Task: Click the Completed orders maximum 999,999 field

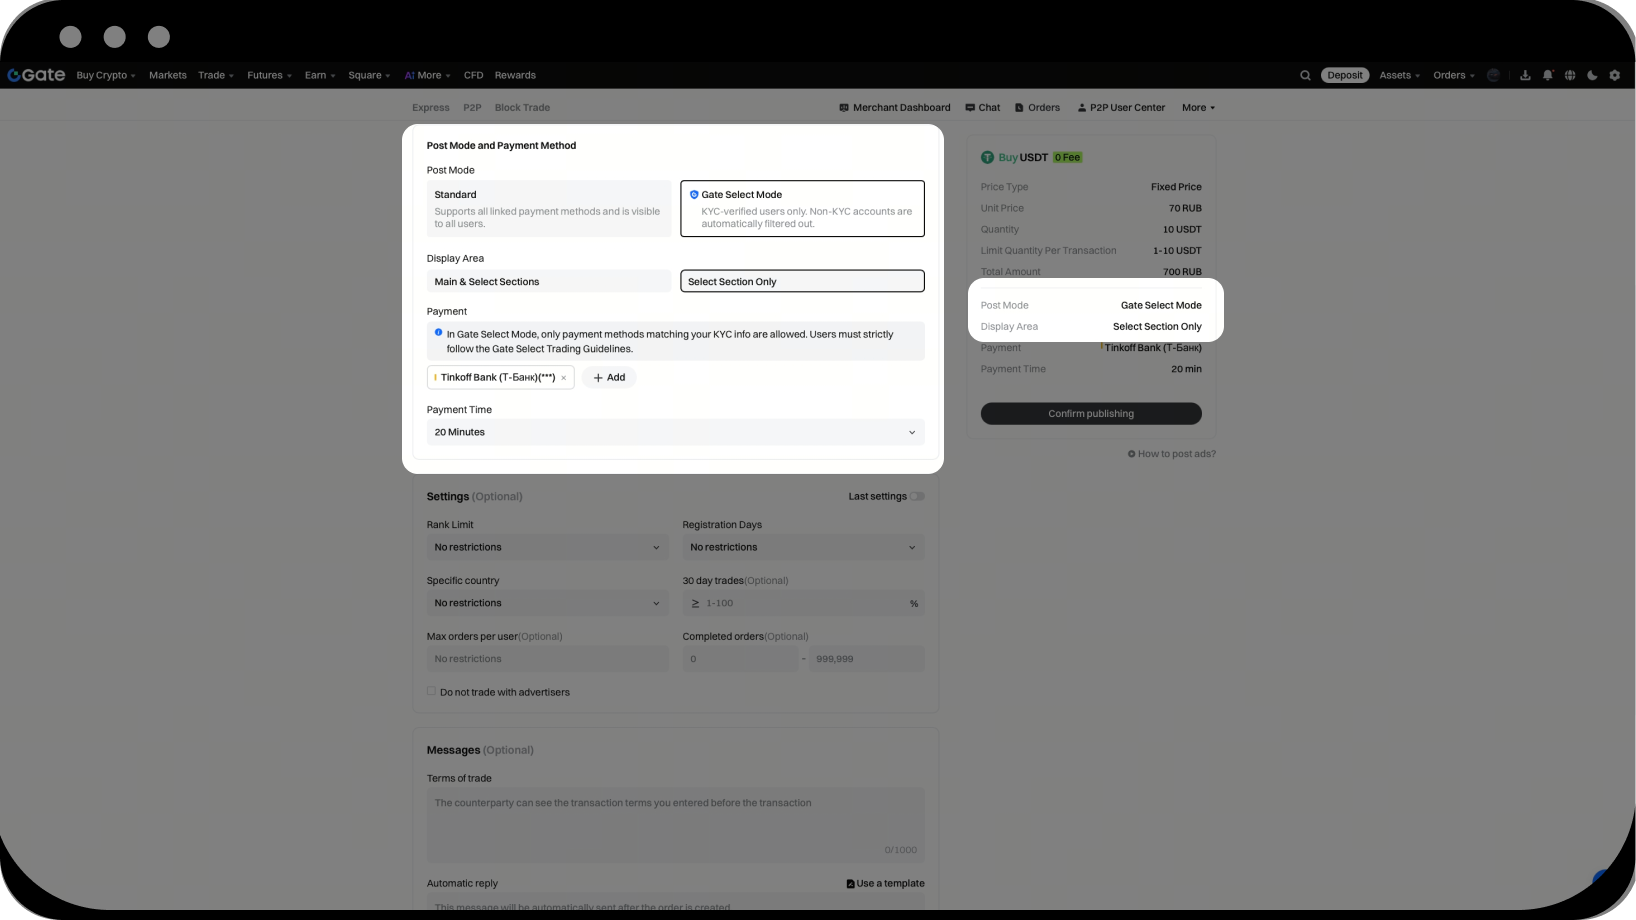Action: pos(867,659)
